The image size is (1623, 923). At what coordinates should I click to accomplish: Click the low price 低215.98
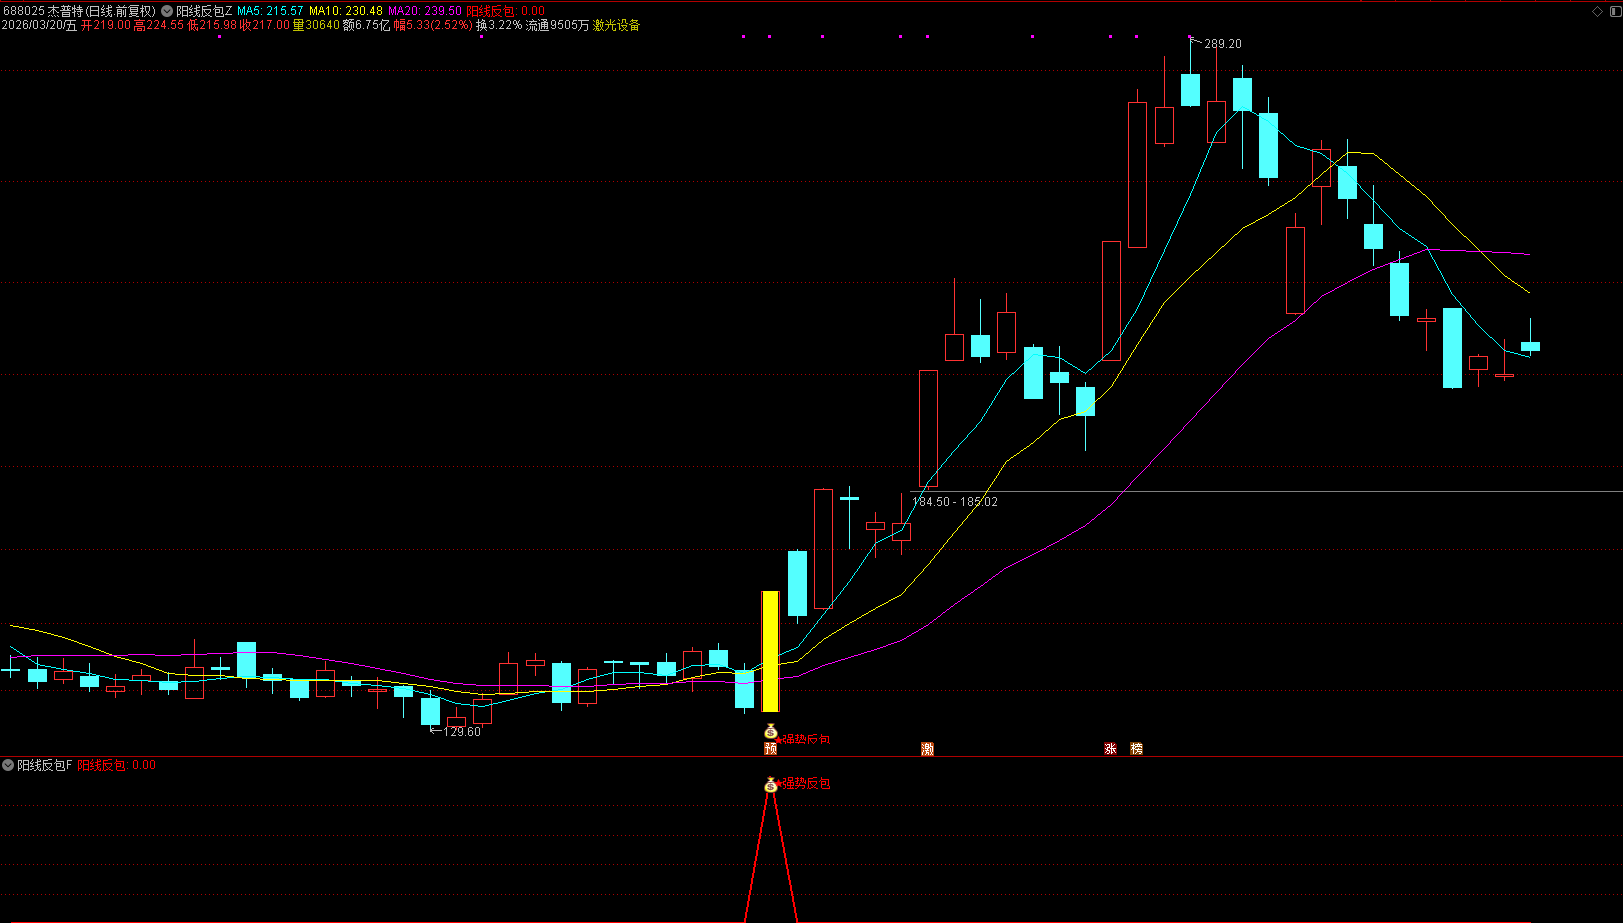coord(212,25)
